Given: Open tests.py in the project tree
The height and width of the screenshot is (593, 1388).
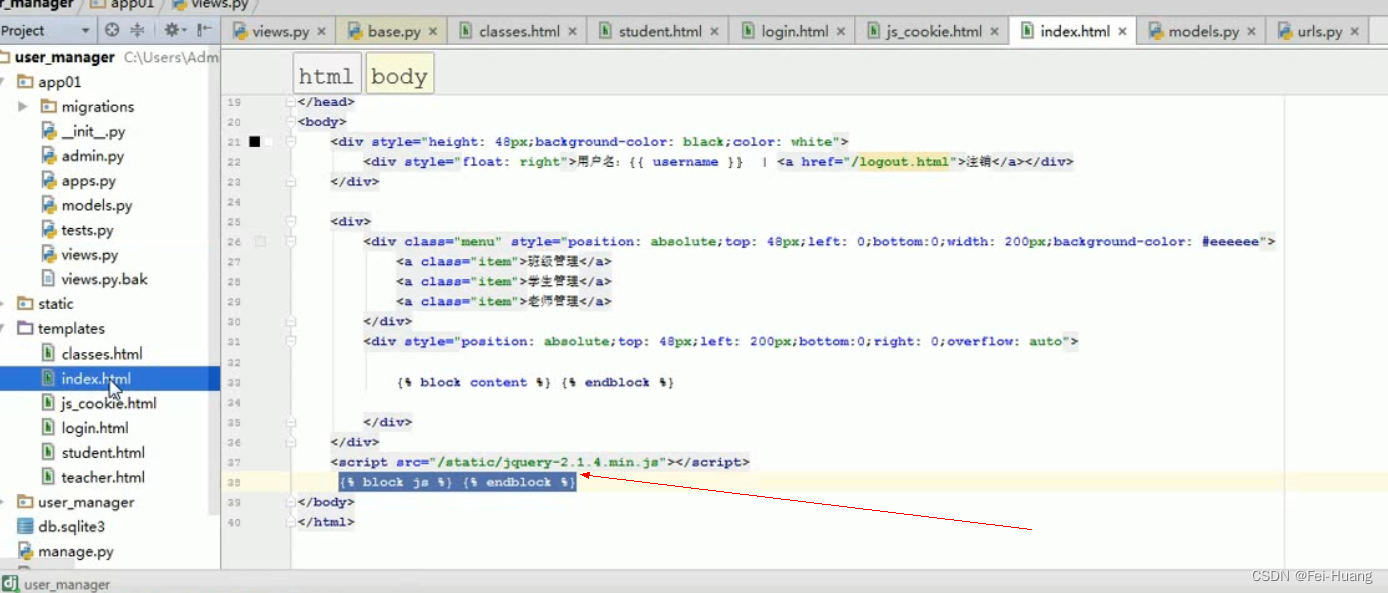Looking at the screenshot, I should [87, 230].
